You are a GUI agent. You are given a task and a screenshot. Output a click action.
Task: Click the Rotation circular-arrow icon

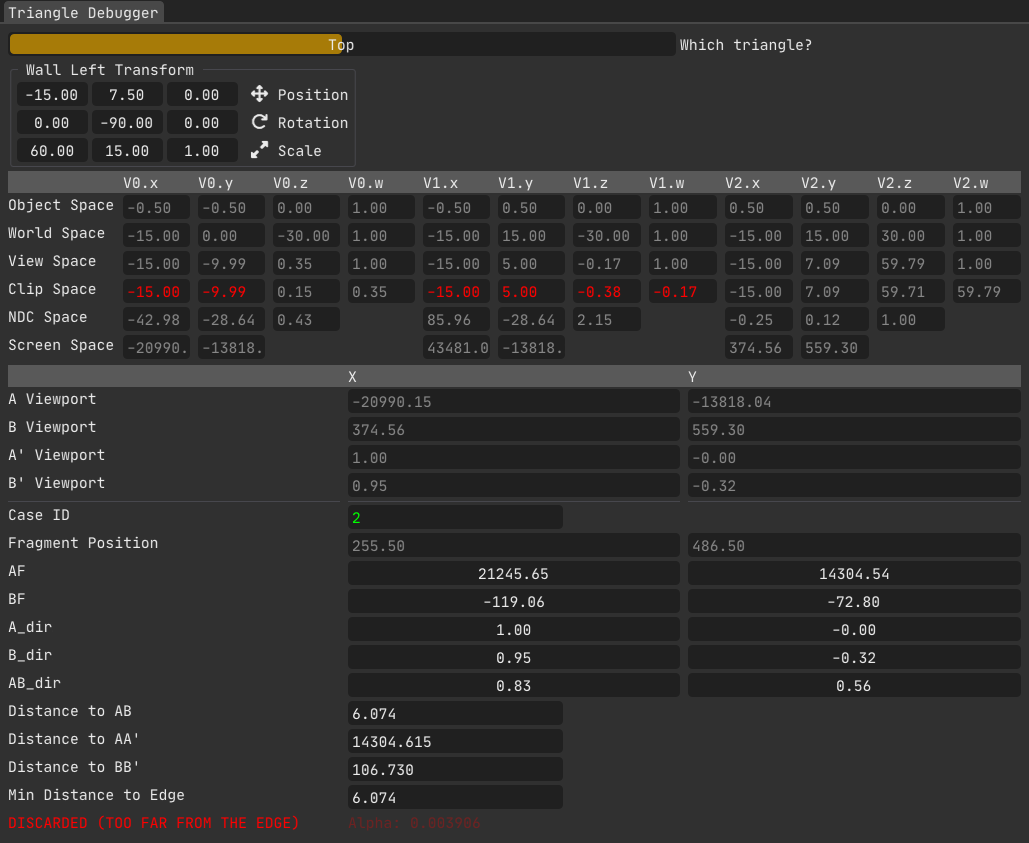click(x=259, y=122)
